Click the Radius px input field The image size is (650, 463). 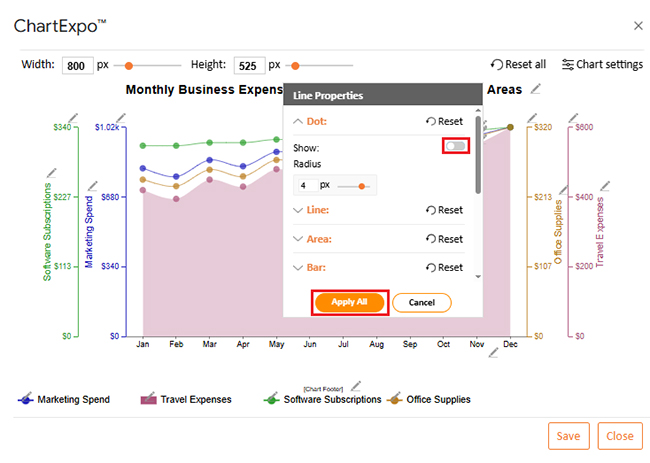(308, 185)
